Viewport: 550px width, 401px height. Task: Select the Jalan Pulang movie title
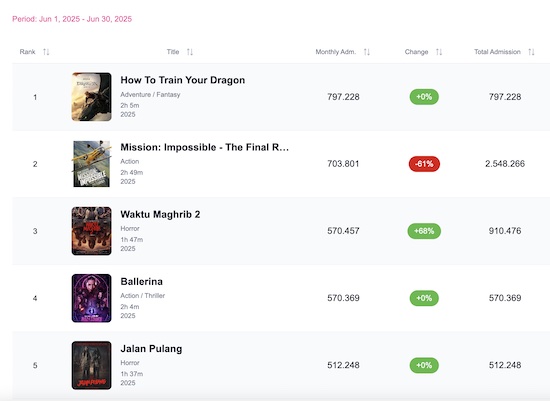pos(151,349)
